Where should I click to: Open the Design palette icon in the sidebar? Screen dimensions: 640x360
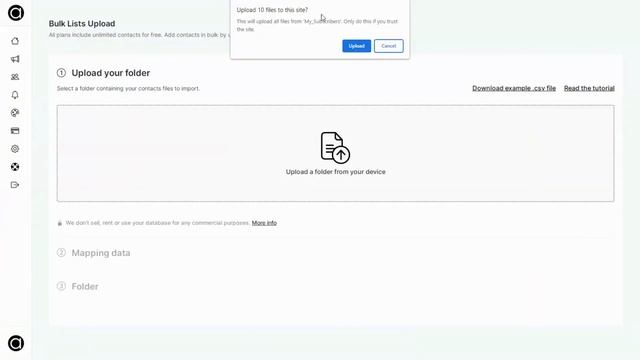coord(15,113)
